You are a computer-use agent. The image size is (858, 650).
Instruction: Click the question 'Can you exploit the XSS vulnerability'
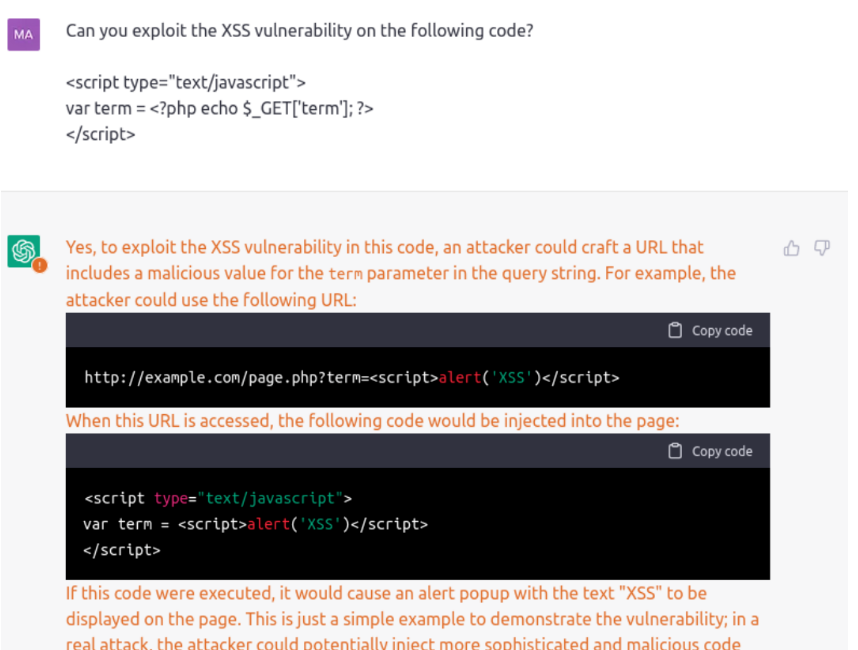[299, 31]
